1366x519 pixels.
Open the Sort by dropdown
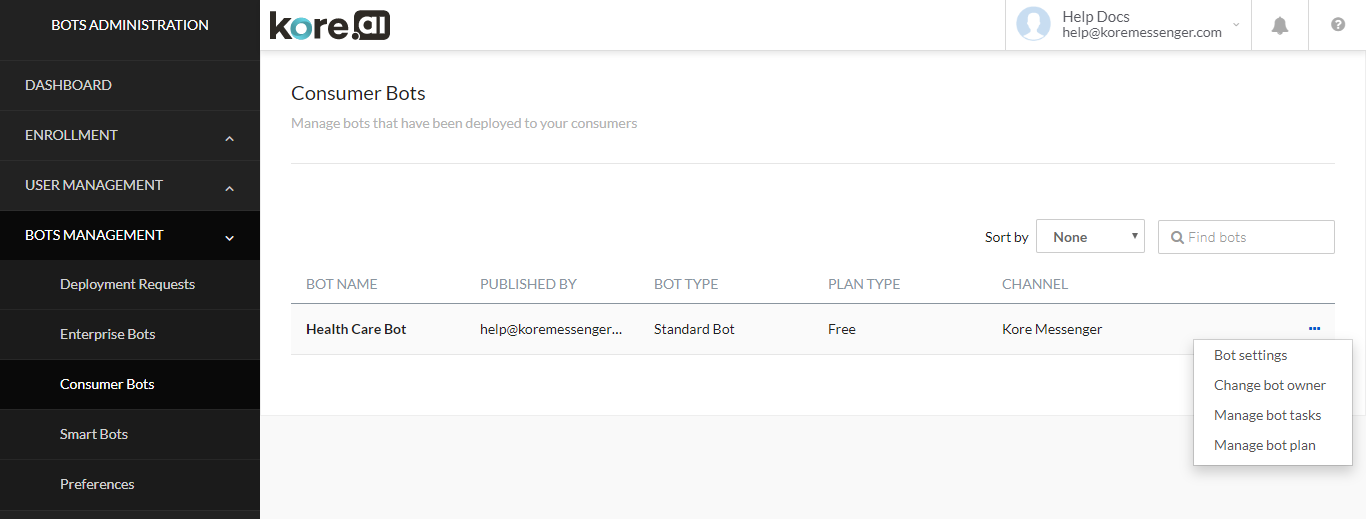1090,237
